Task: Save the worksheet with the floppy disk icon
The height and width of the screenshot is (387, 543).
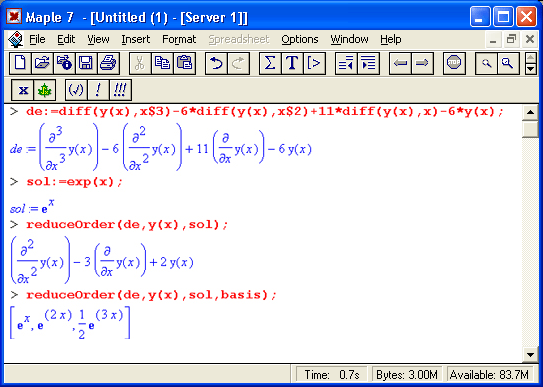Action: (x=86, y=63)
